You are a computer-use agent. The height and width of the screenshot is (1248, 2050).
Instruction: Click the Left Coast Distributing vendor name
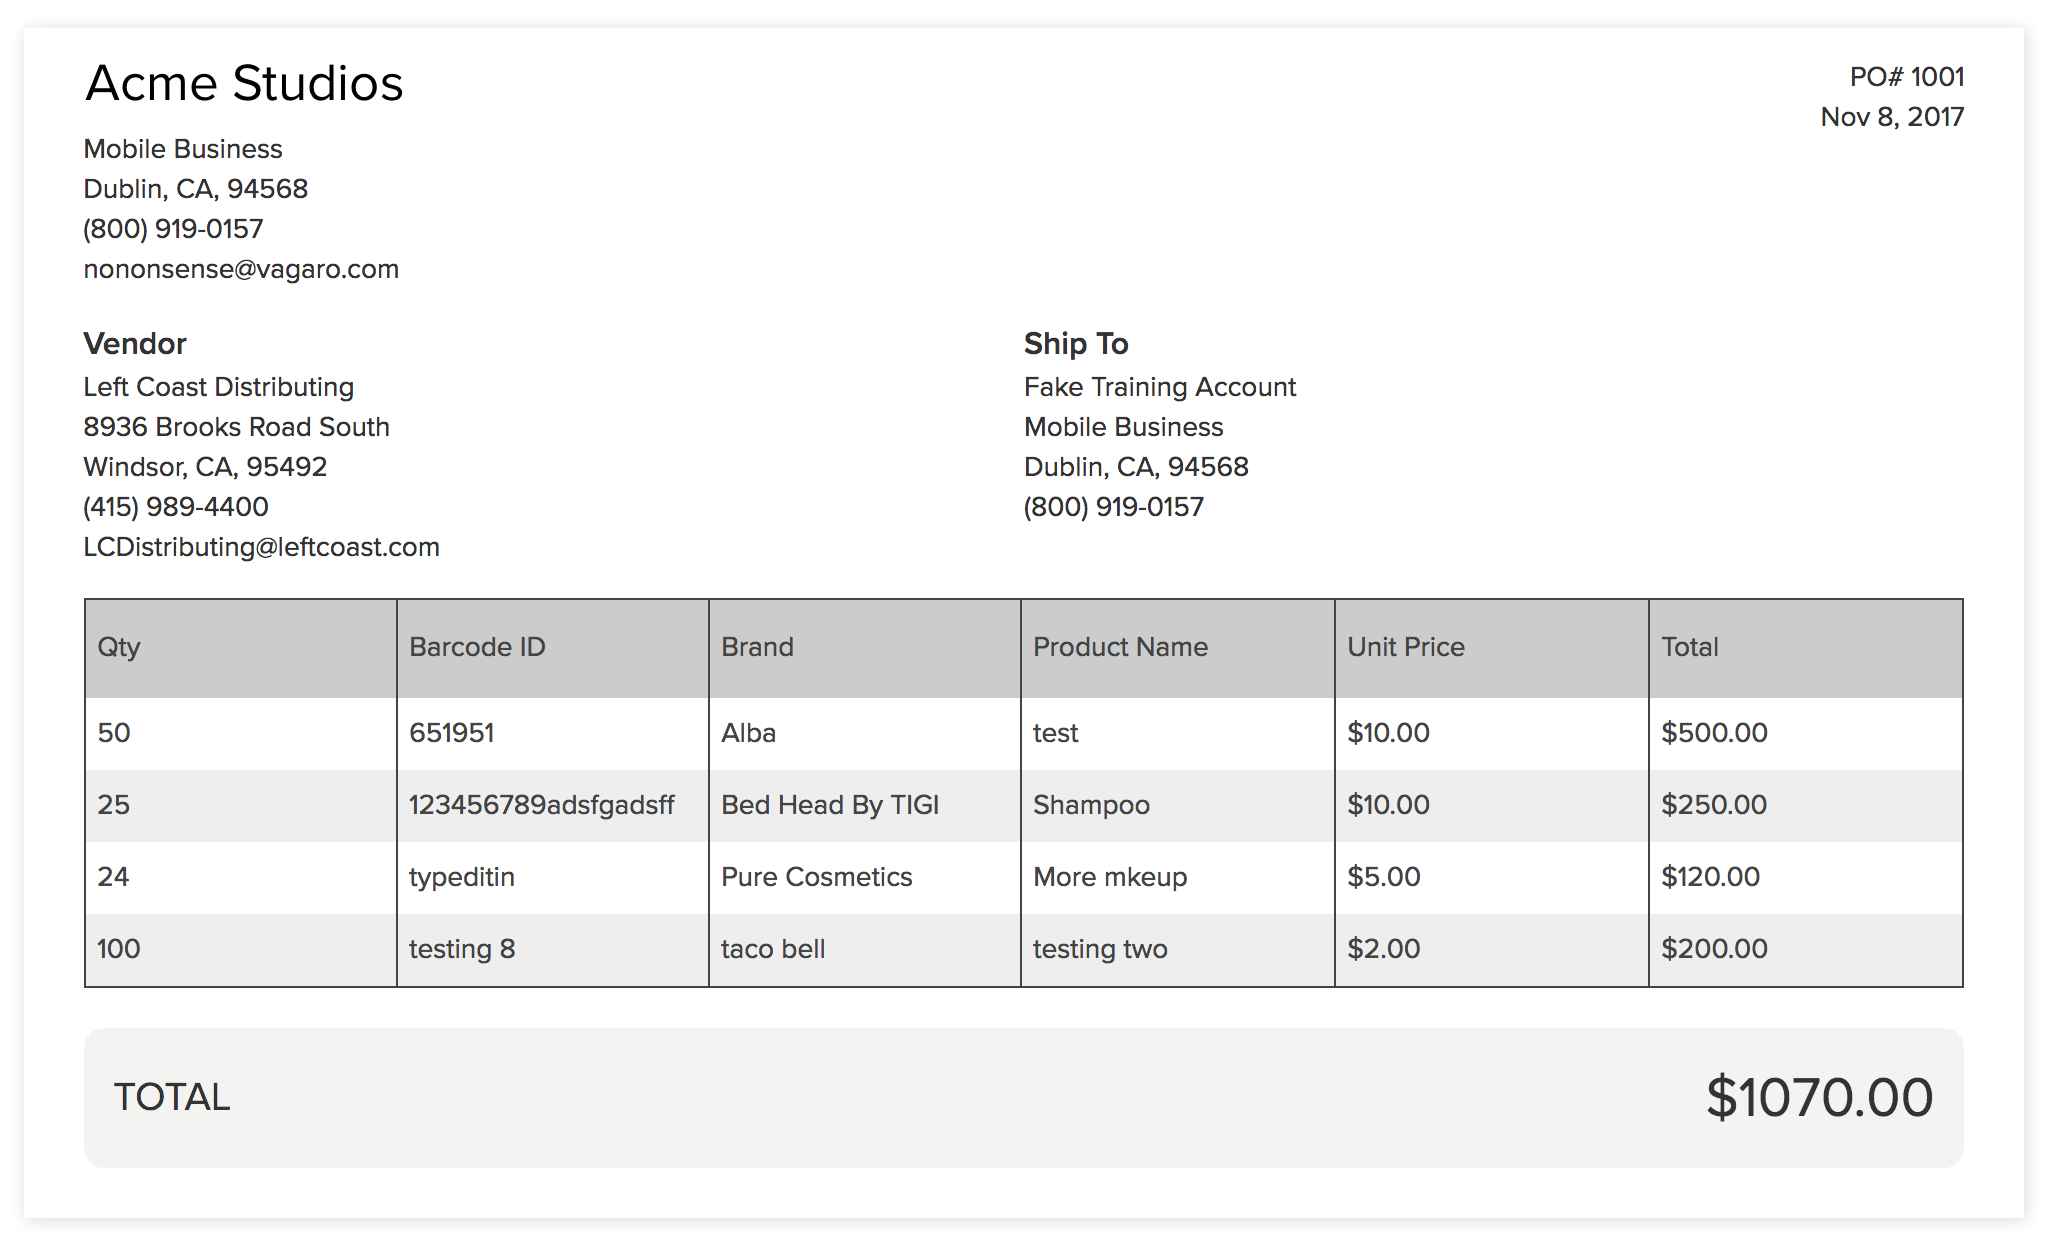pyautogui.click(x=218, y=387)
